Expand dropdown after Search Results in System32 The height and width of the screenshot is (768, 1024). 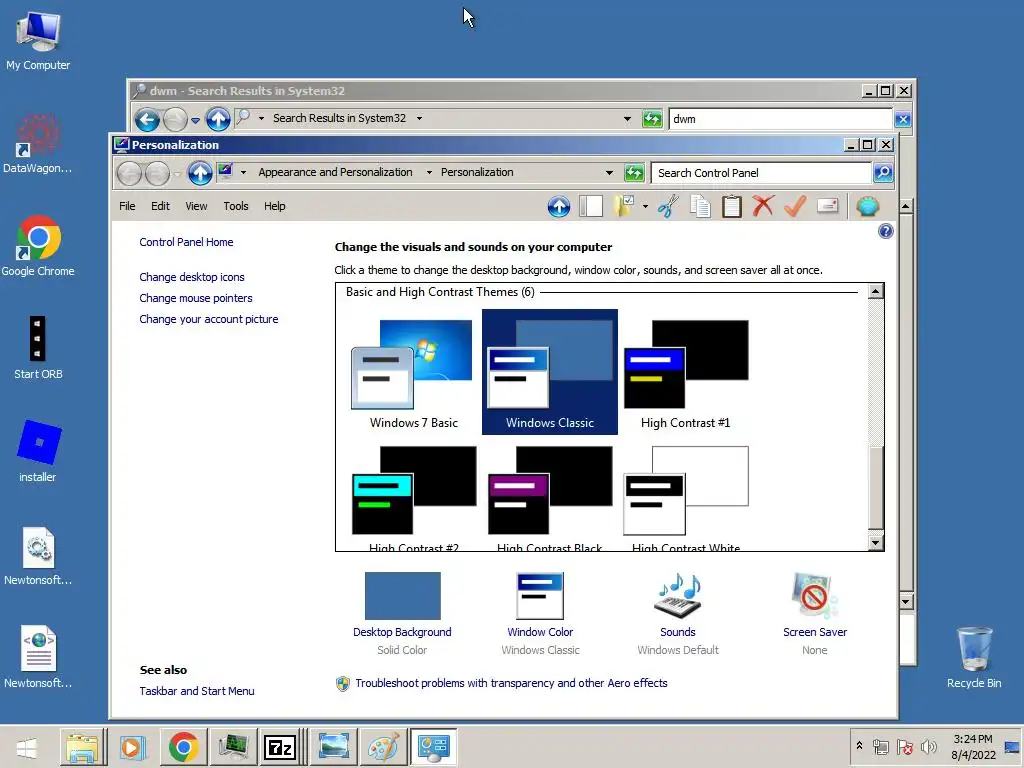point(419,118)
